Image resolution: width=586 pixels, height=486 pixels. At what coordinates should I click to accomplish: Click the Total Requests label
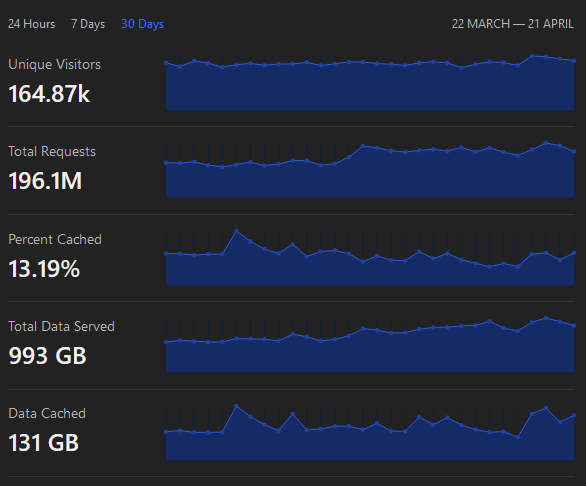(x=52, y=151)
